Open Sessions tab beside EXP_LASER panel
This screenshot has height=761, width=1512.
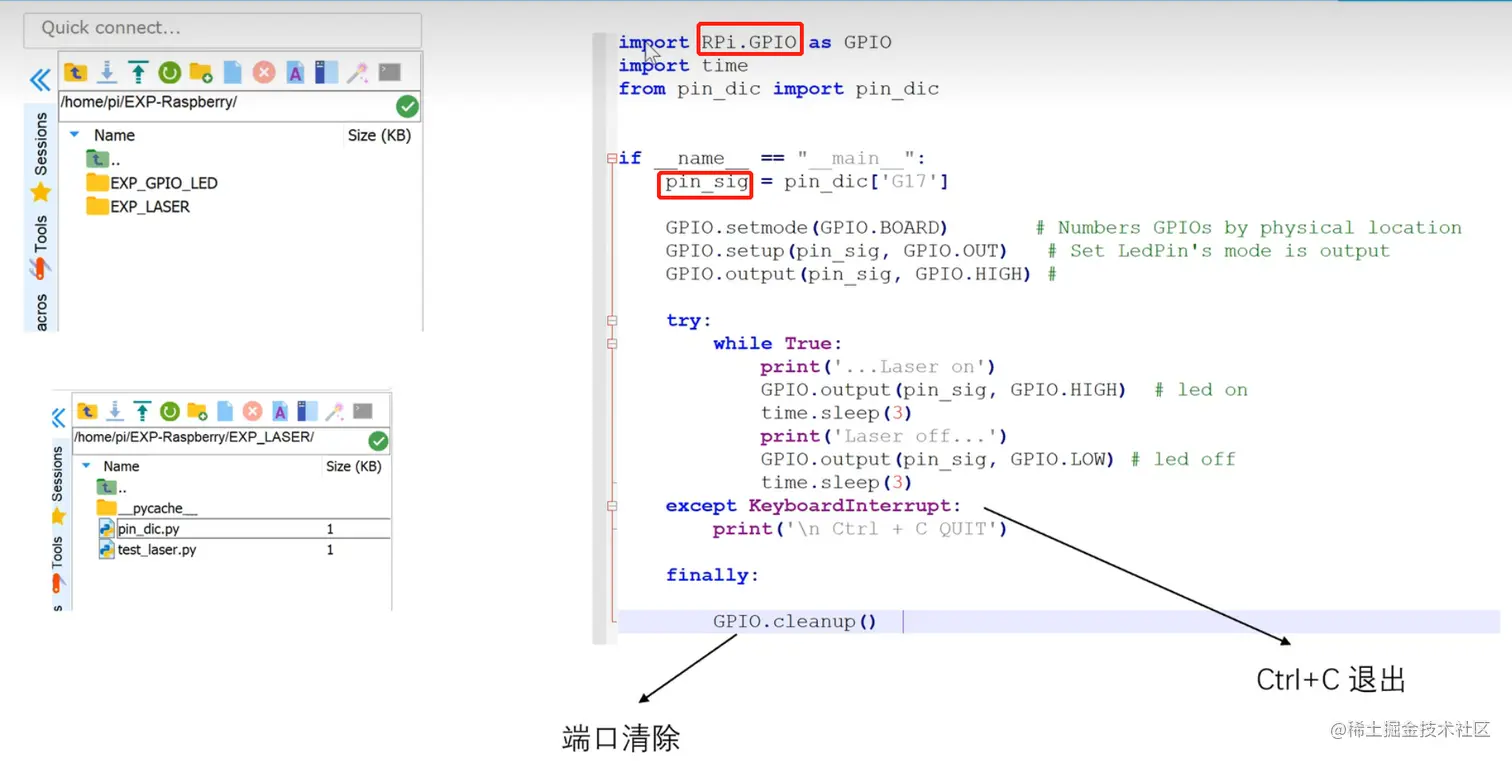[x=57, y=474]
